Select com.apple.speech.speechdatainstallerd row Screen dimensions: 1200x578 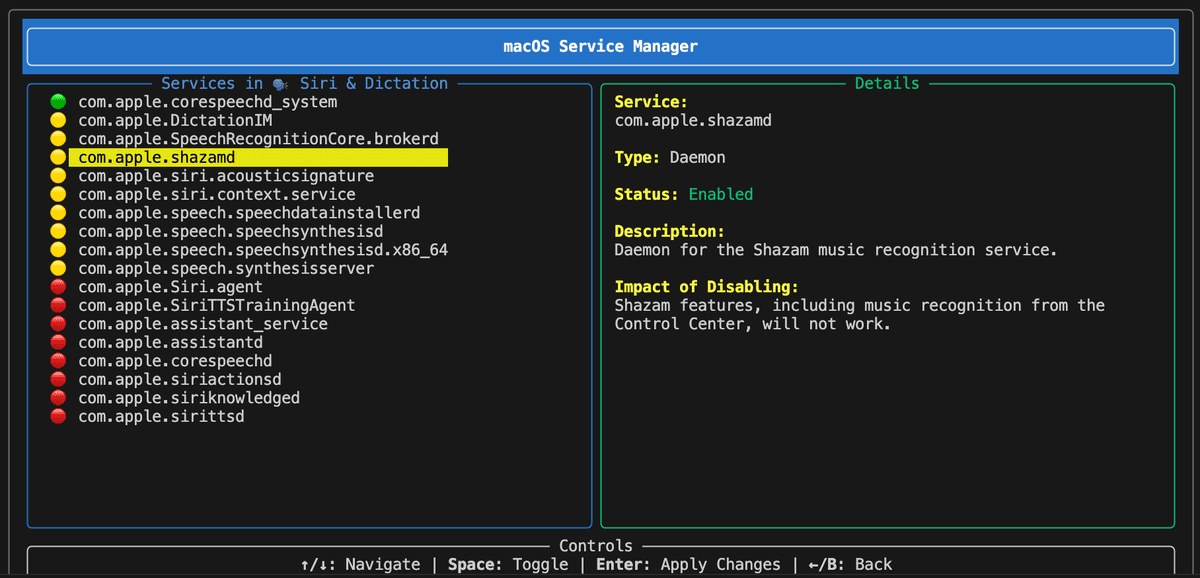(249, 213)
